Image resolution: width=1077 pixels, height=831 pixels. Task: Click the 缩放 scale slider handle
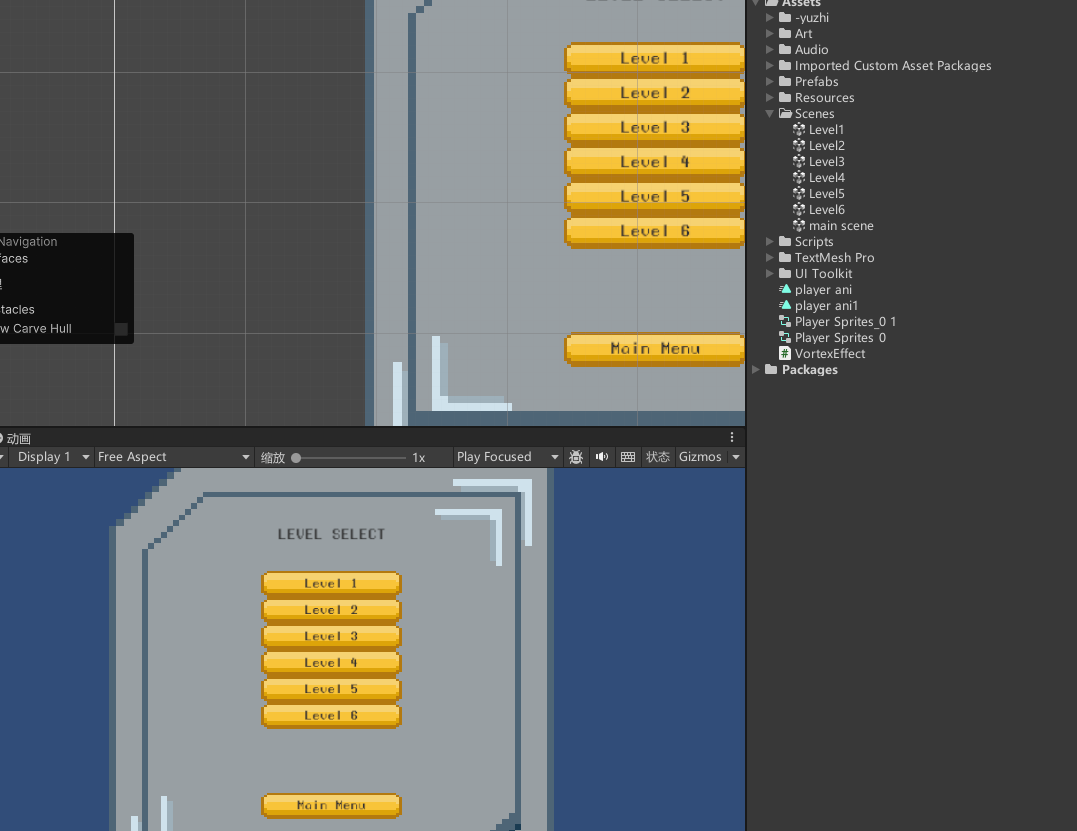pyautogui.click(x=296, y=457)
